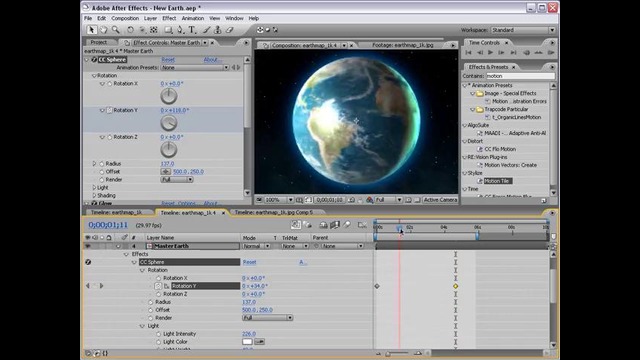This screenshot has width=640, height=360.
Task: Toggle Rotation Y stopwatch in timeline
Action: pyautogui.click(x=158, y=286)
